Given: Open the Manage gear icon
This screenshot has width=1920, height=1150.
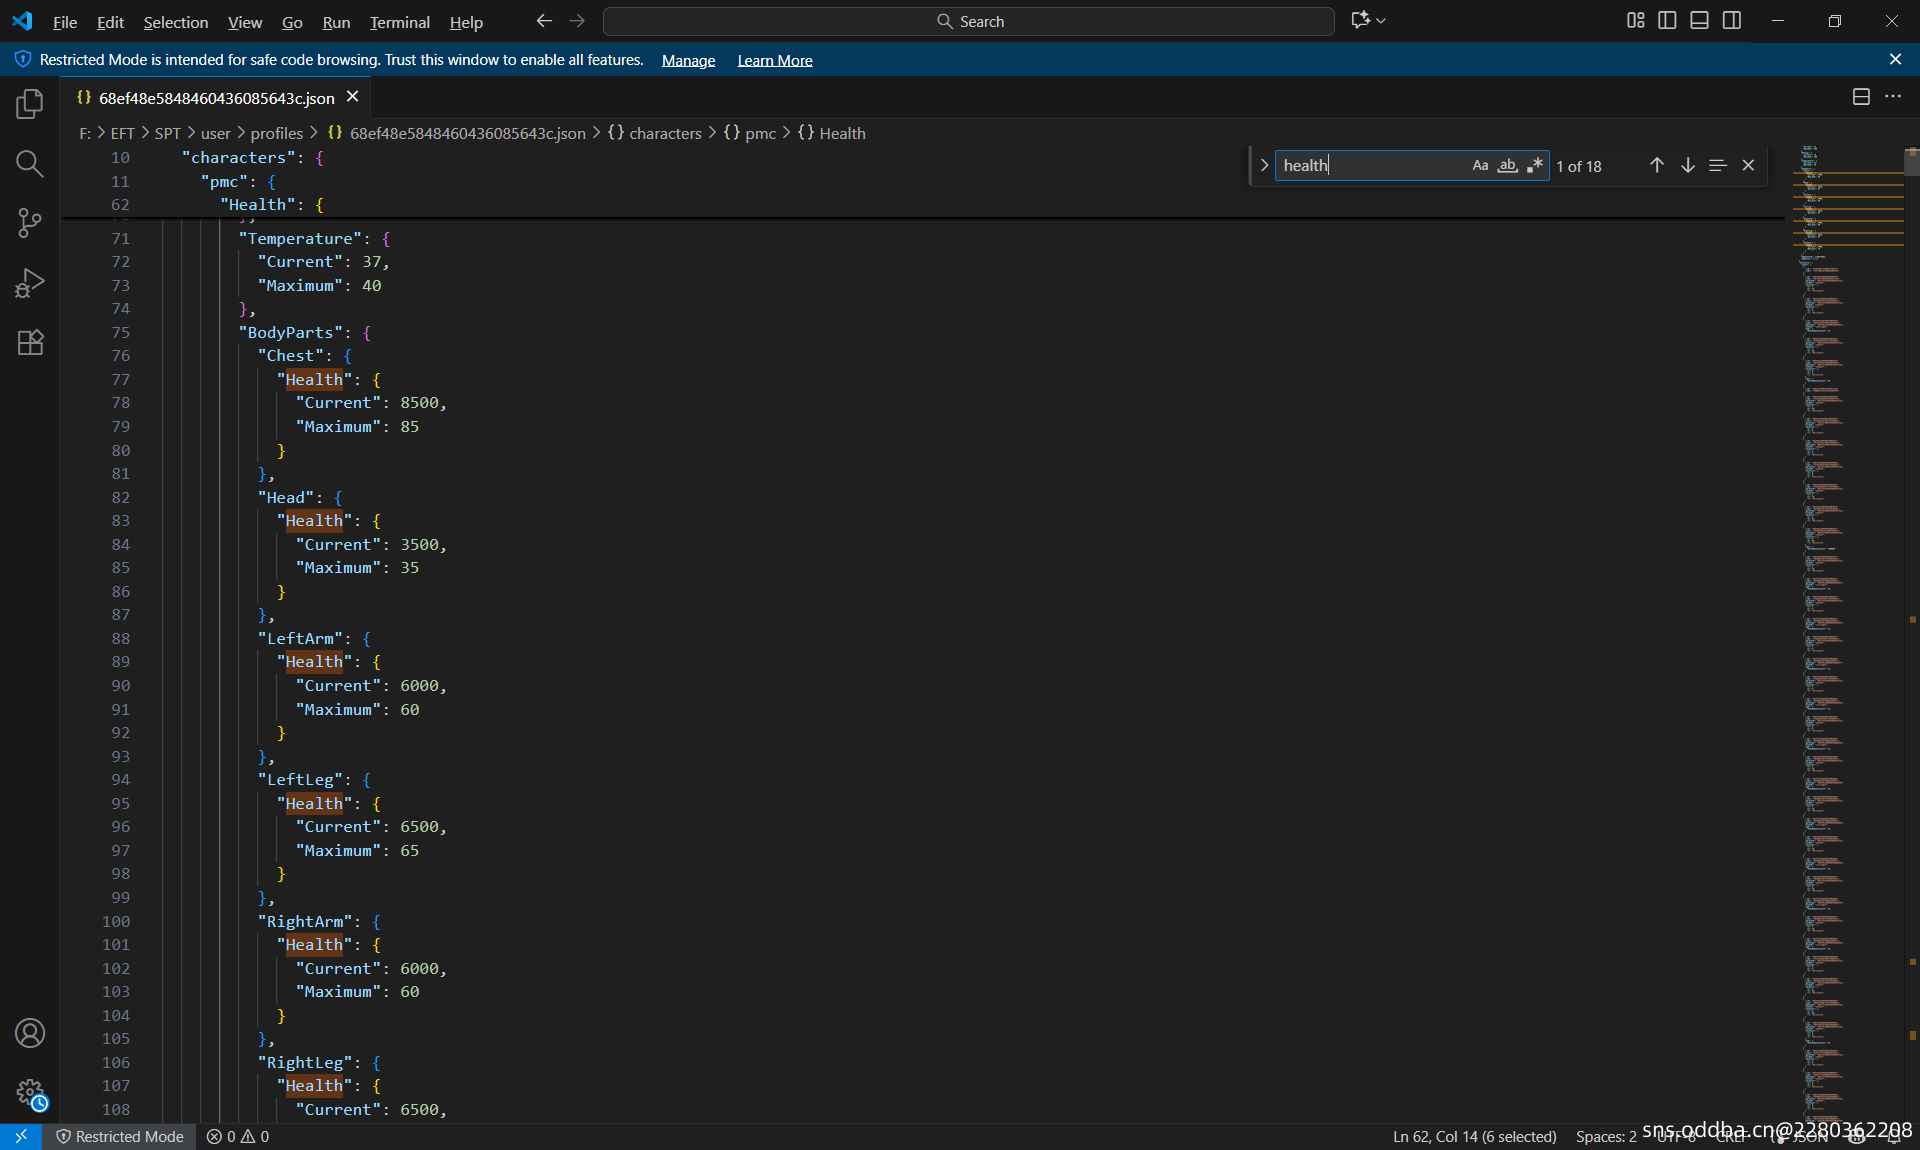Looking at the screenshot, I should pos(30,1093).
